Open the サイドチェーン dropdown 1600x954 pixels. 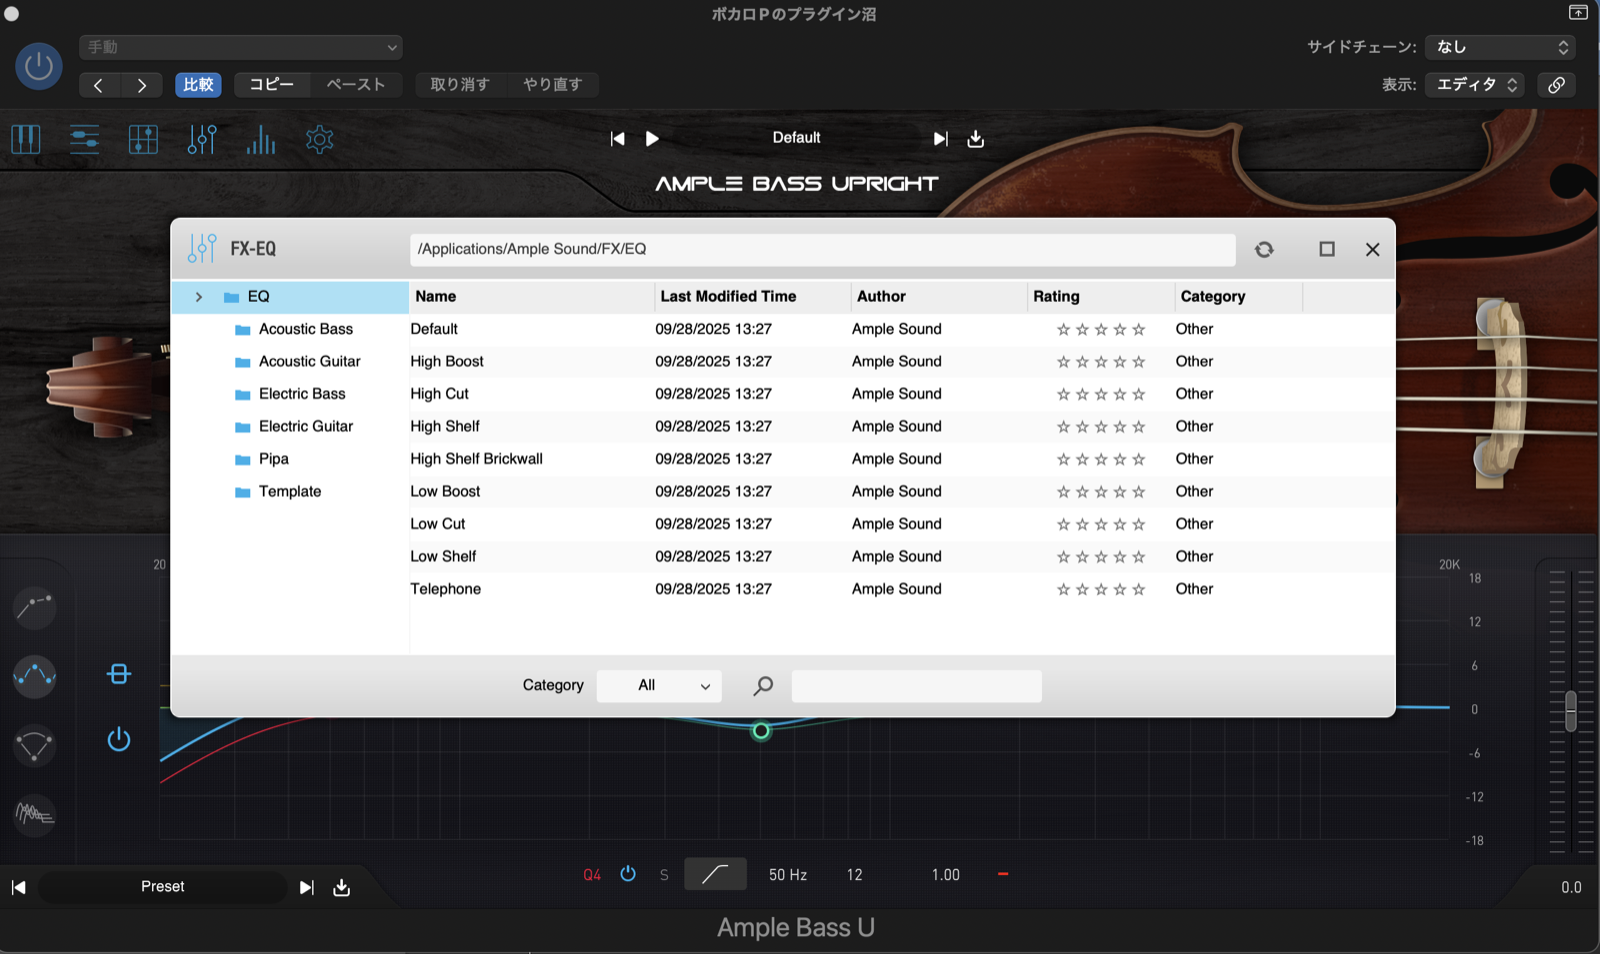pos(1500,47)
